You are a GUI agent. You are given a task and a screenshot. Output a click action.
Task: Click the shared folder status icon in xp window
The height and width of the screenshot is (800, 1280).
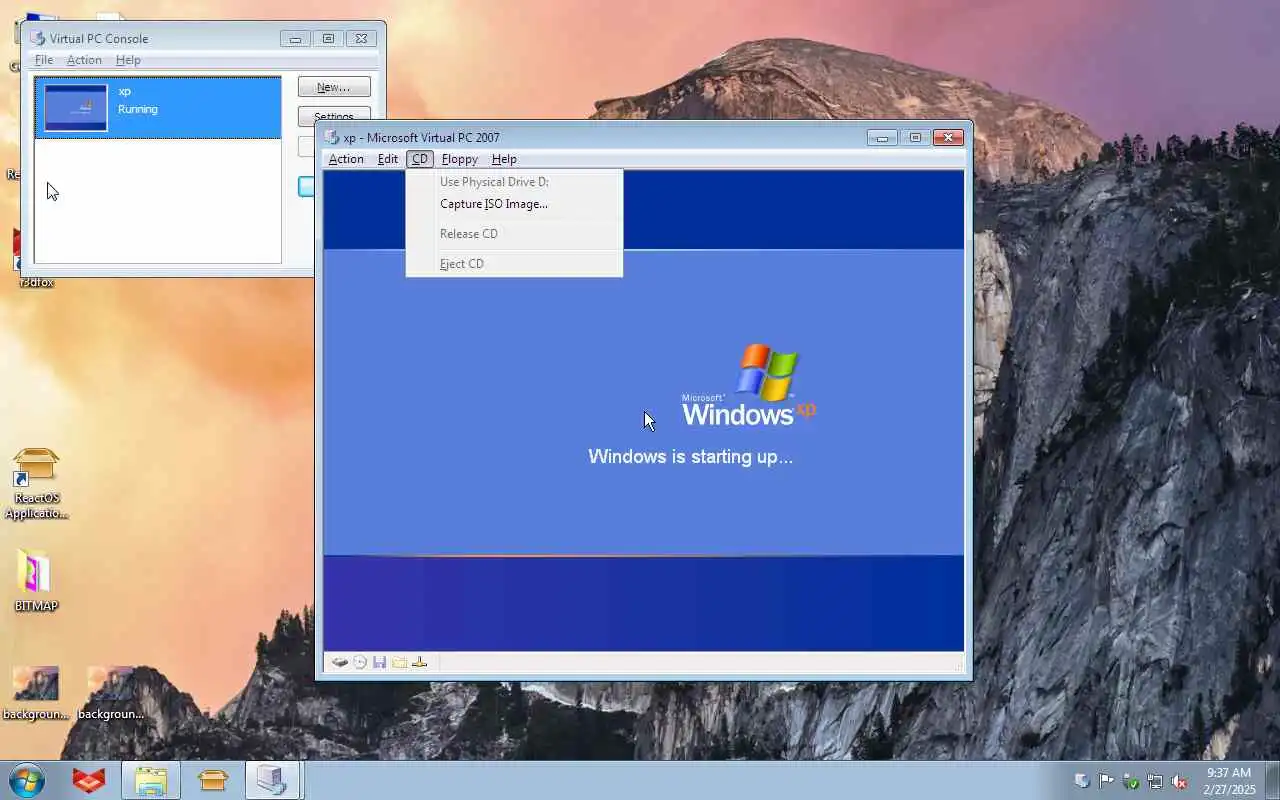point(400,662)
